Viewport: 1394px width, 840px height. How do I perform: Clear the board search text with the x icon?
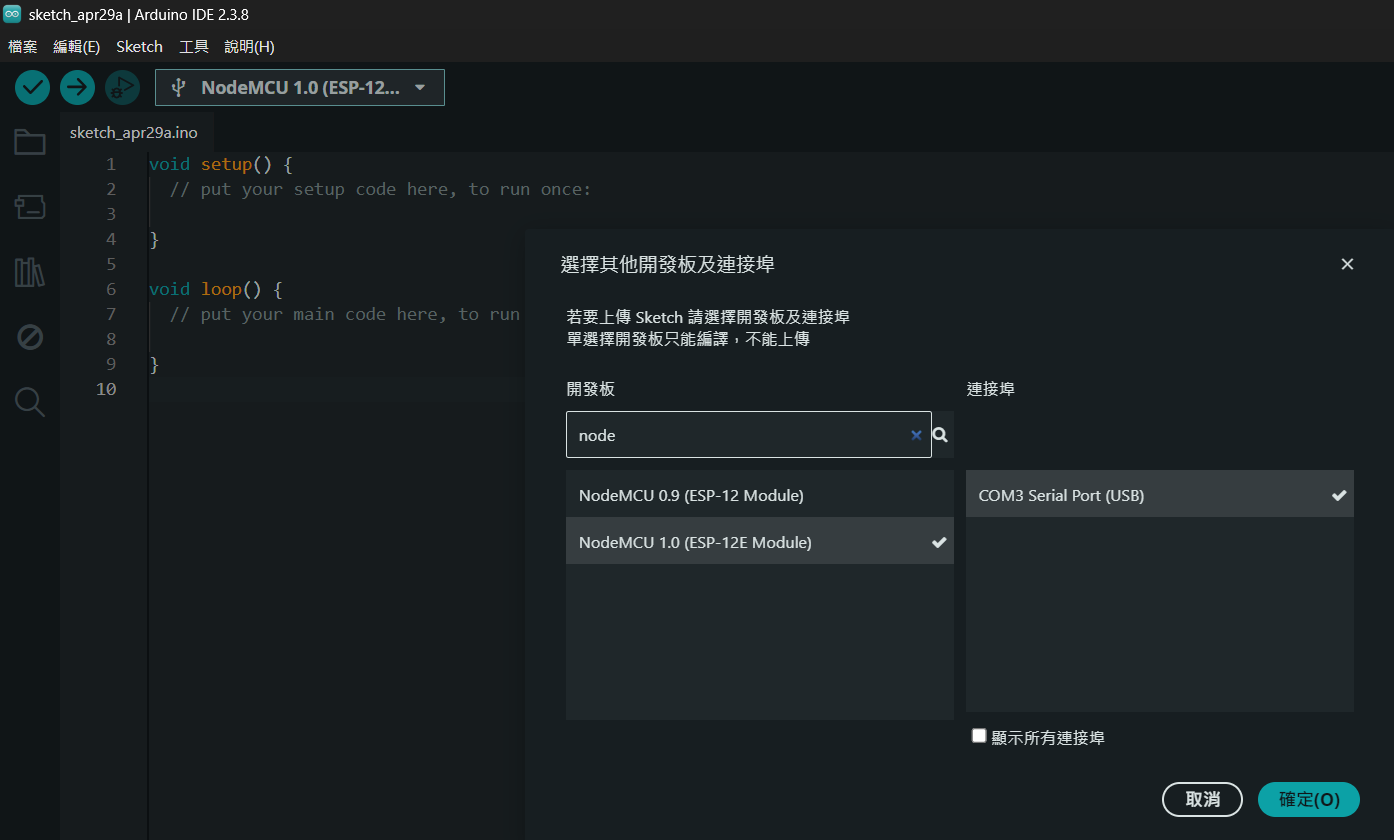pos(916,435)
